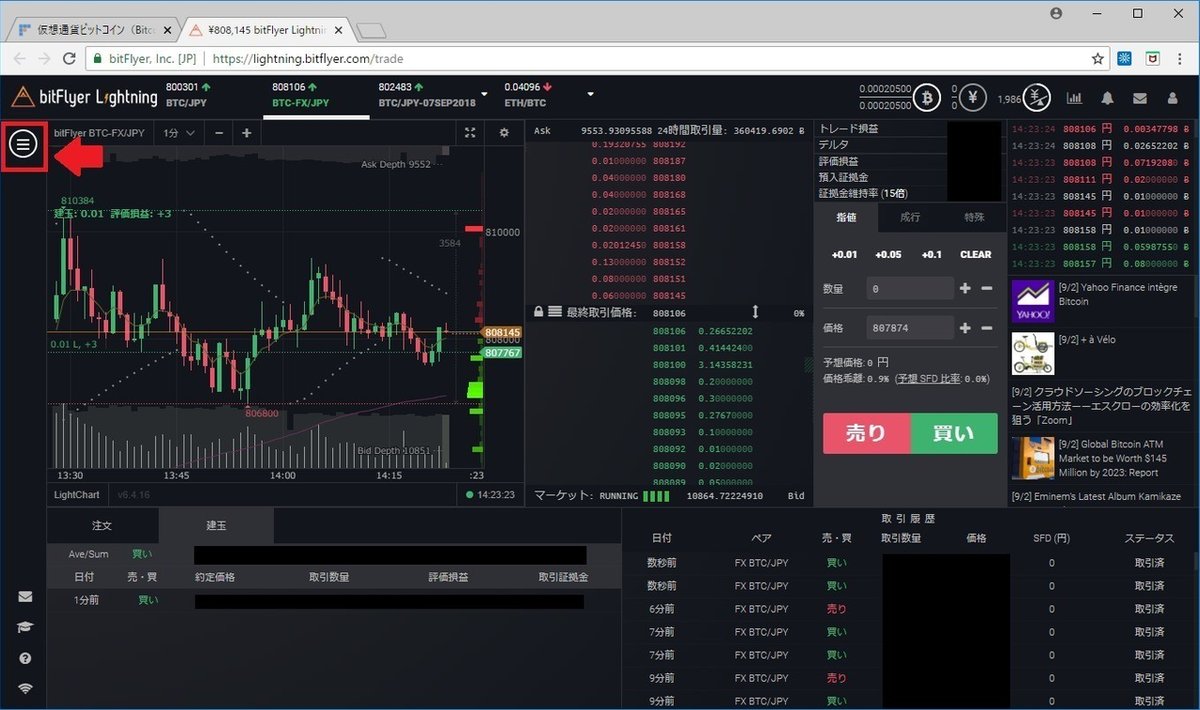Click the green 買い buy button
Image resolution: width=1200 pixels, height=710 pixels.
coord(954,434)
